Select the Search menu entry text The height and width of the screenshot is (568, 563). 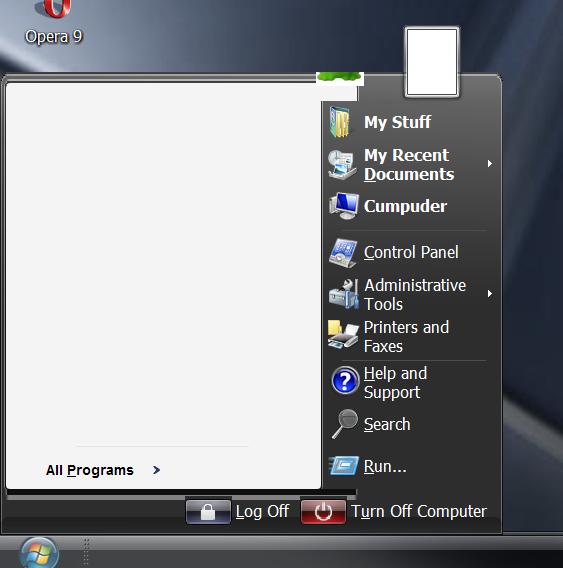point(387,424)
